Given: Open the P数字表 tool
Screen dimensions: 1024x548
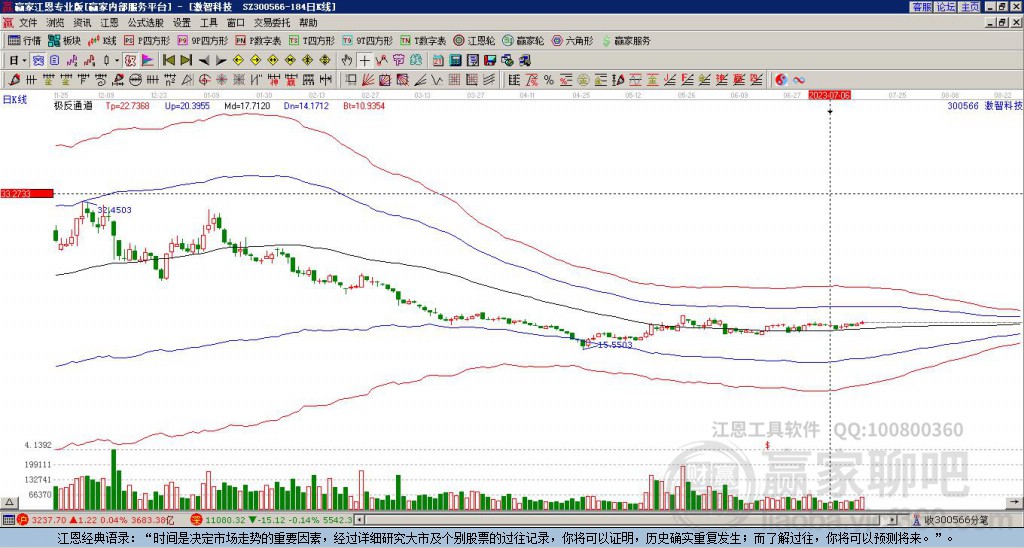Looking at the screenshot, I should 258,40.
